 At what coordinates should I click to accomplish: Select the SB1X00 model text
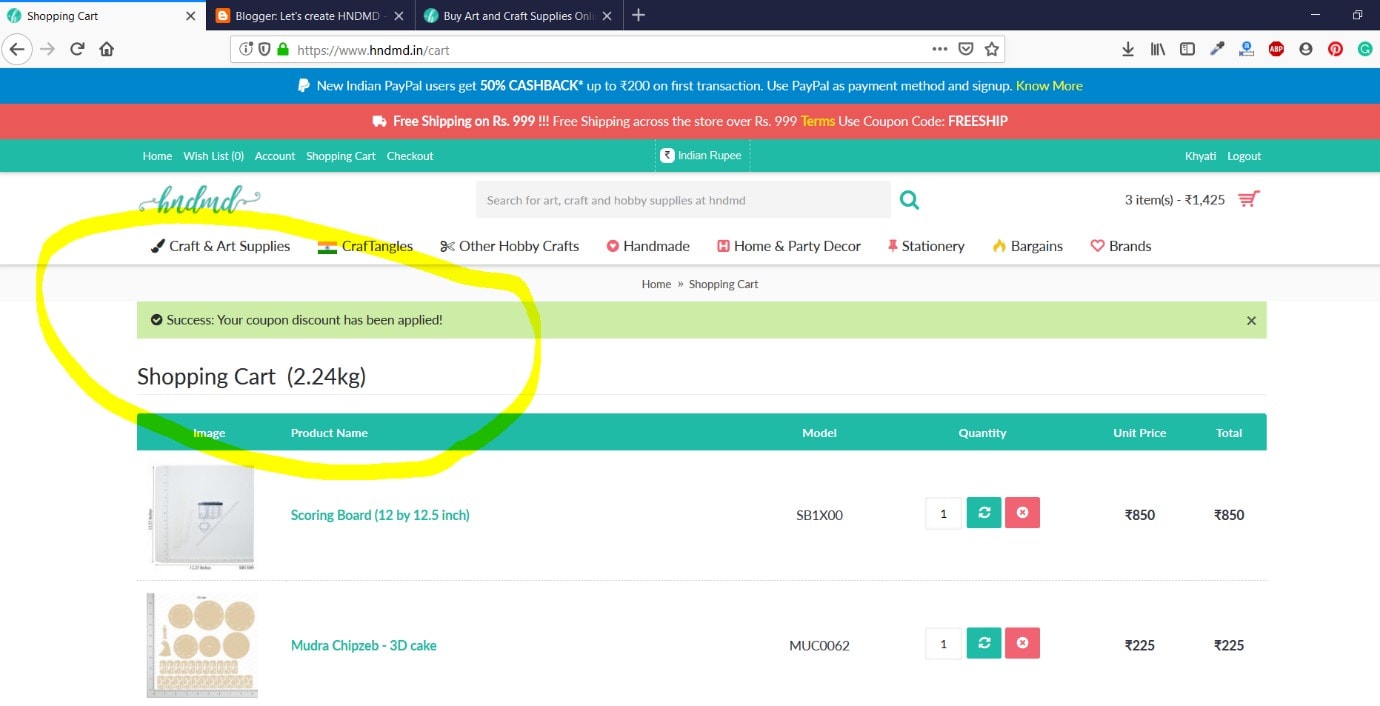[819, 515]
